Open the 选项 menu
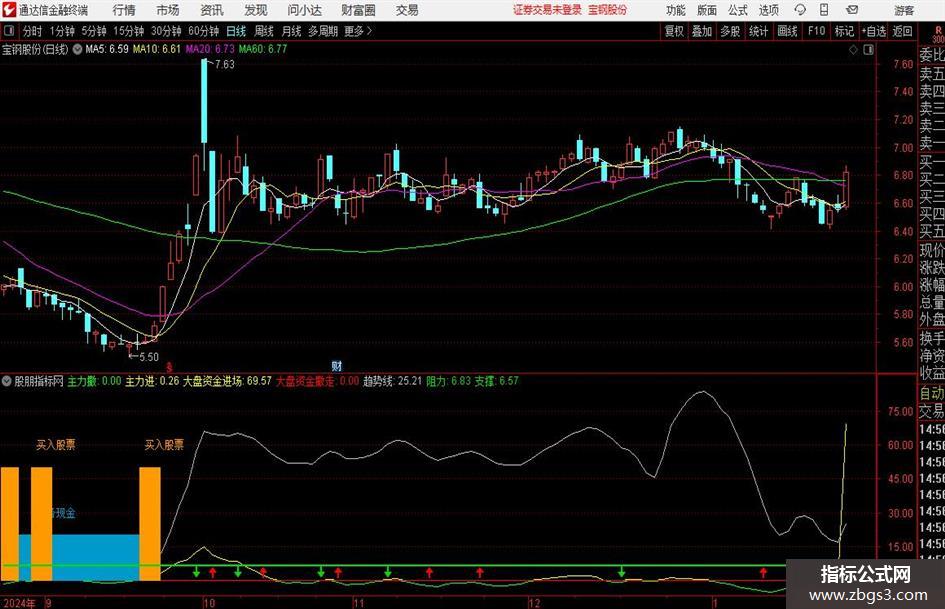The width and height of the screenshot is (945, 609). [x=769, y=10]
